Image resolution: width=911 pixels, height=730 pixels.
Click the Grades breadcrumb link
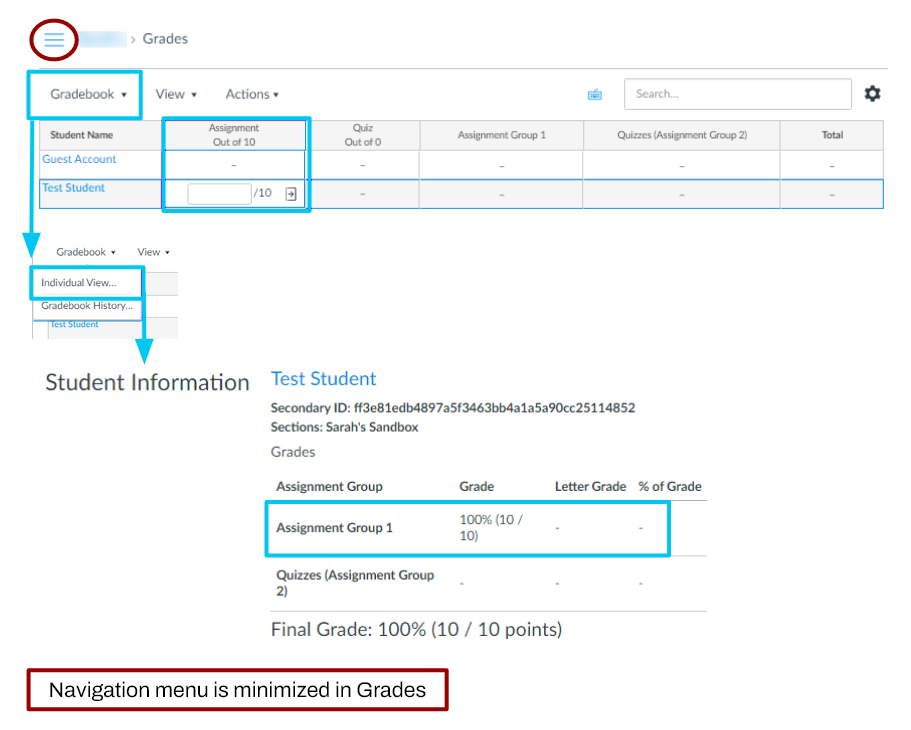165,39
